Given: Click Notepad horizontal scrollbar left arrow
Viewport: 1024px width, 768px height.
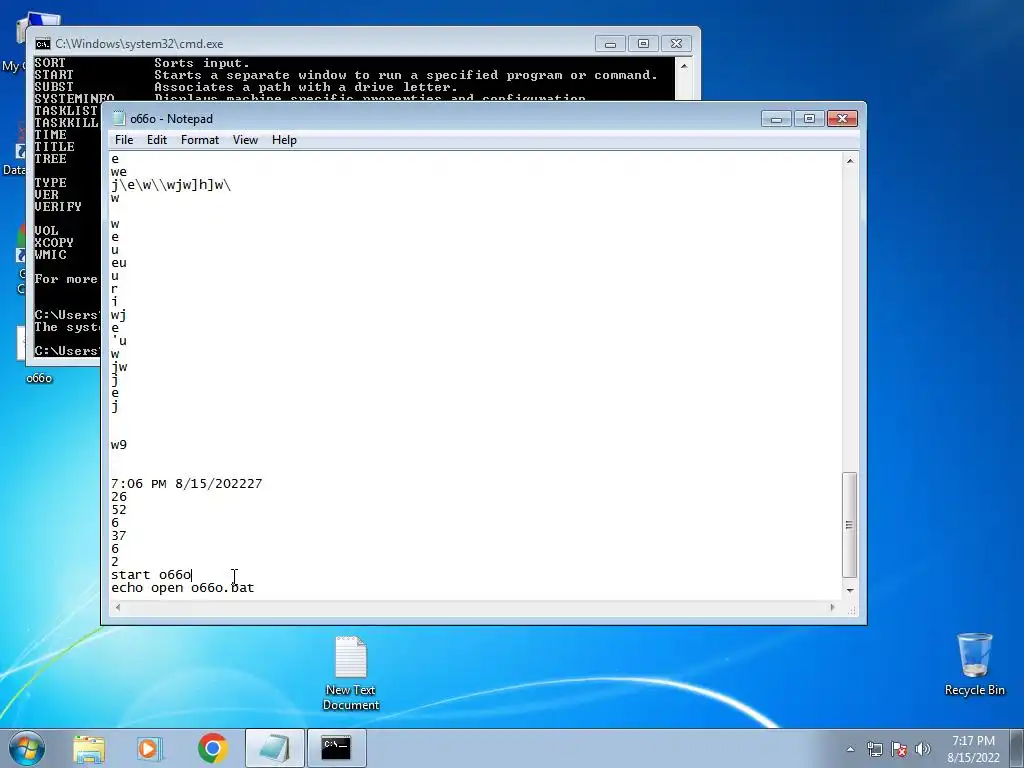Looking at the screenshot, I should (x=118, y=607).
